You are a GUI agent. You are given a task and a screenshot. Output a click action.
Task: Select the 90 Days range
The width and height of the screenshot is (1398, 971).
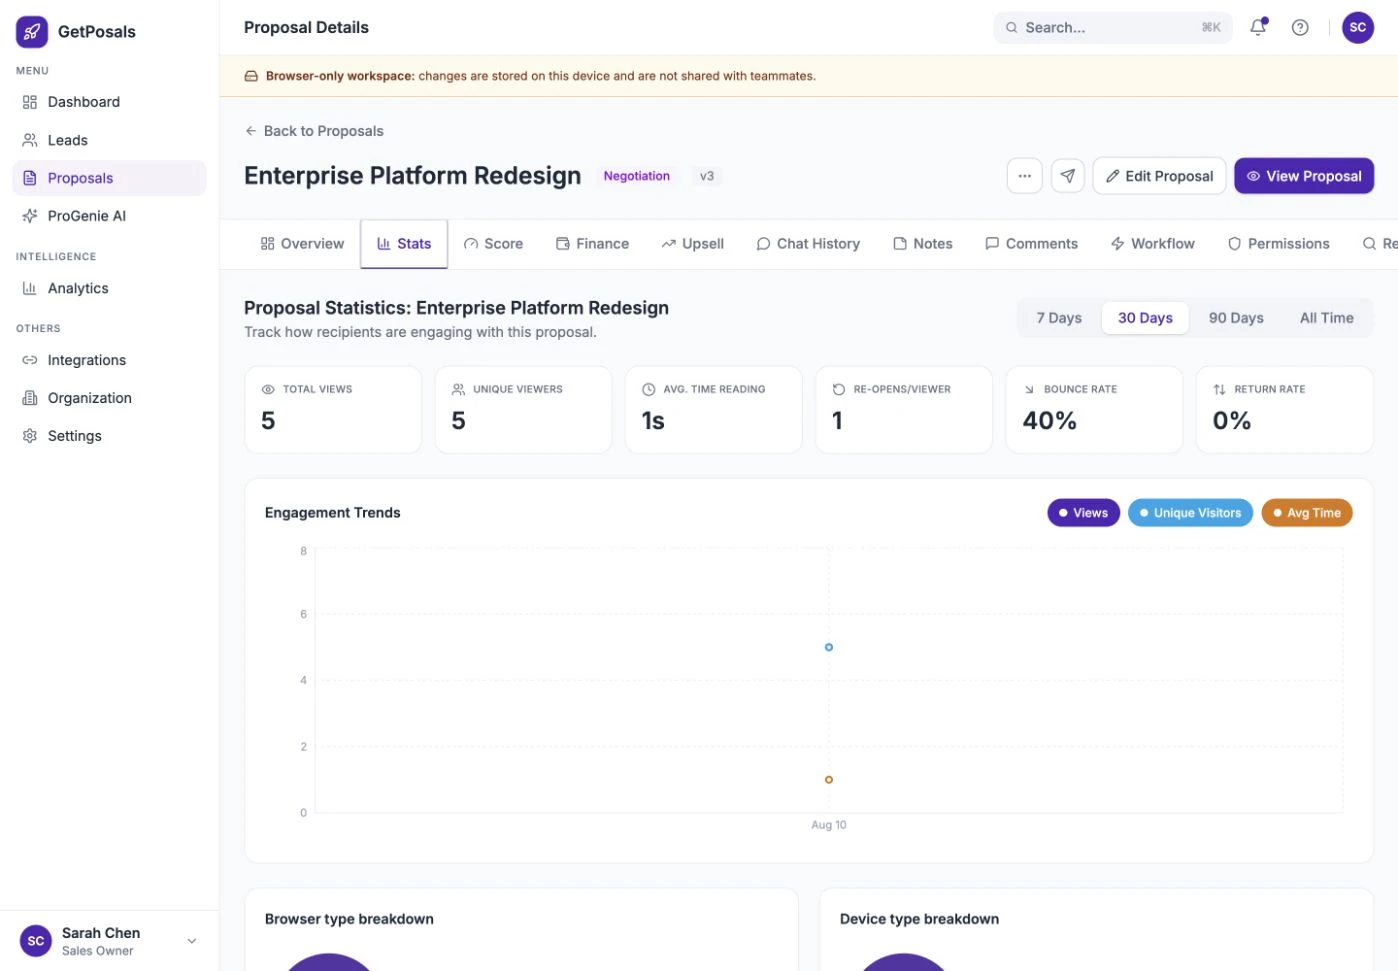click(x=1236, y=318)
